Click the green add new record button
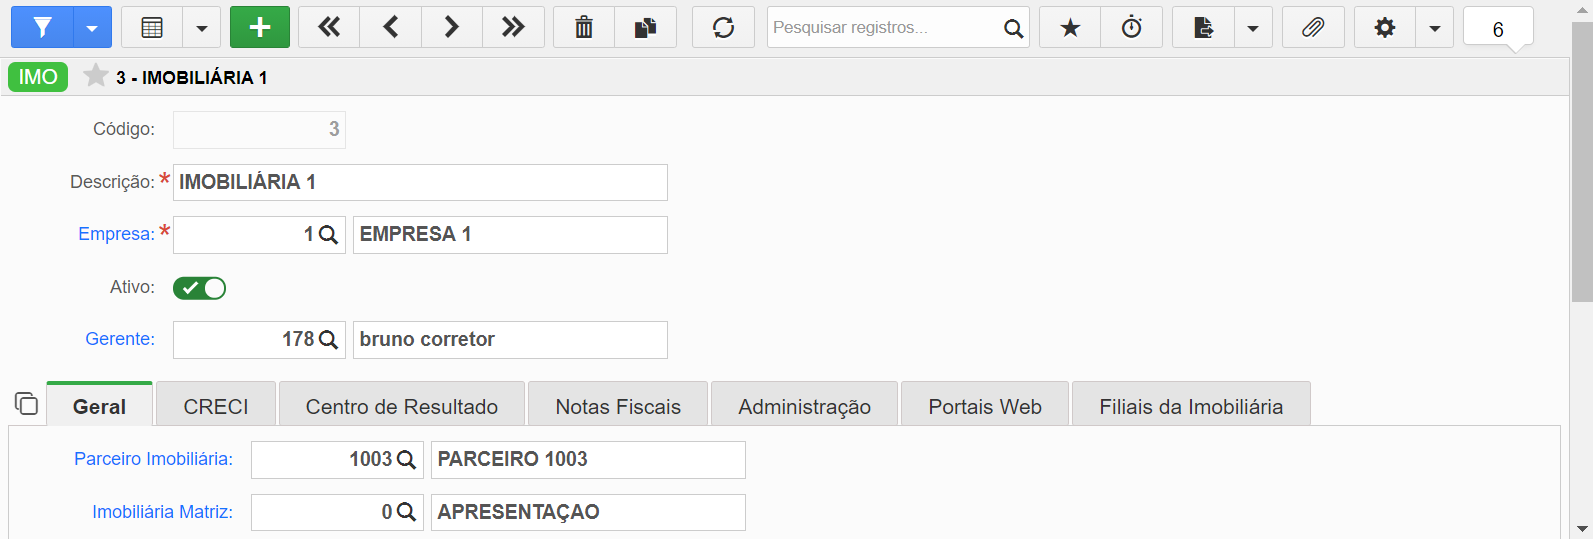1593x539 pixels. click(260, 27)
